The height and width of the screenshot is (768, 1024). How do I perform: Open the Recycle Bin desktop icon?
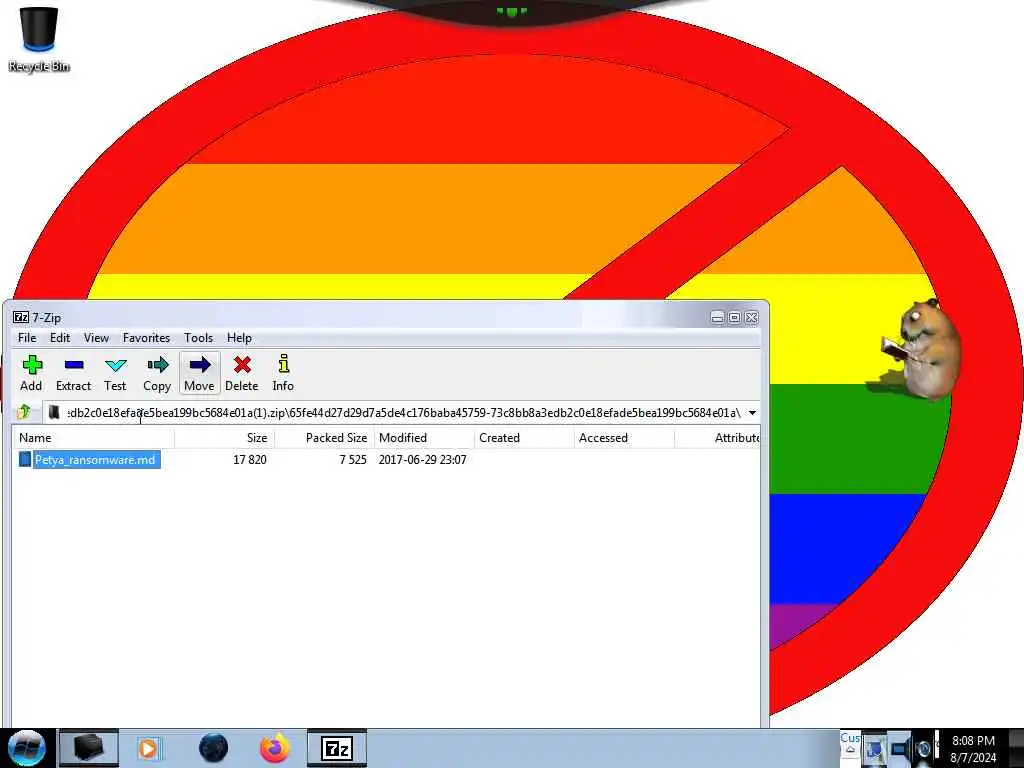(x=39, y=39)
